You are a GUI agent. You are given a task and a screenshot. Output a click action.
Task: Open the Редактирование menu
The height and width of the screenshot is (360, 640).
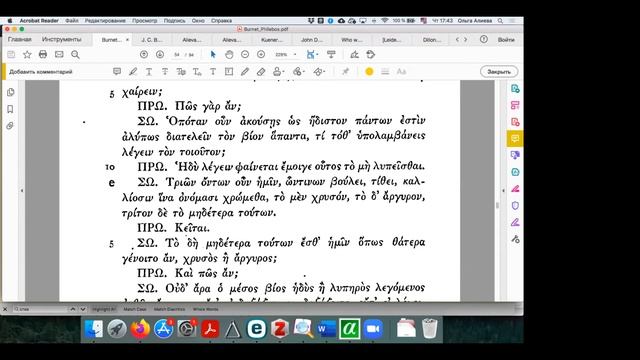pos(105,20)
